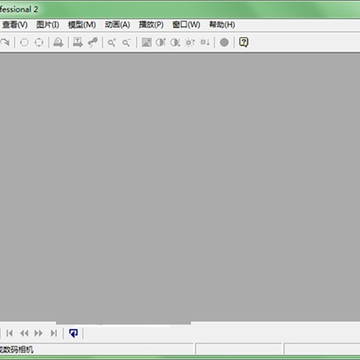Click the increase brightness sun icon

tap(190, 42)
